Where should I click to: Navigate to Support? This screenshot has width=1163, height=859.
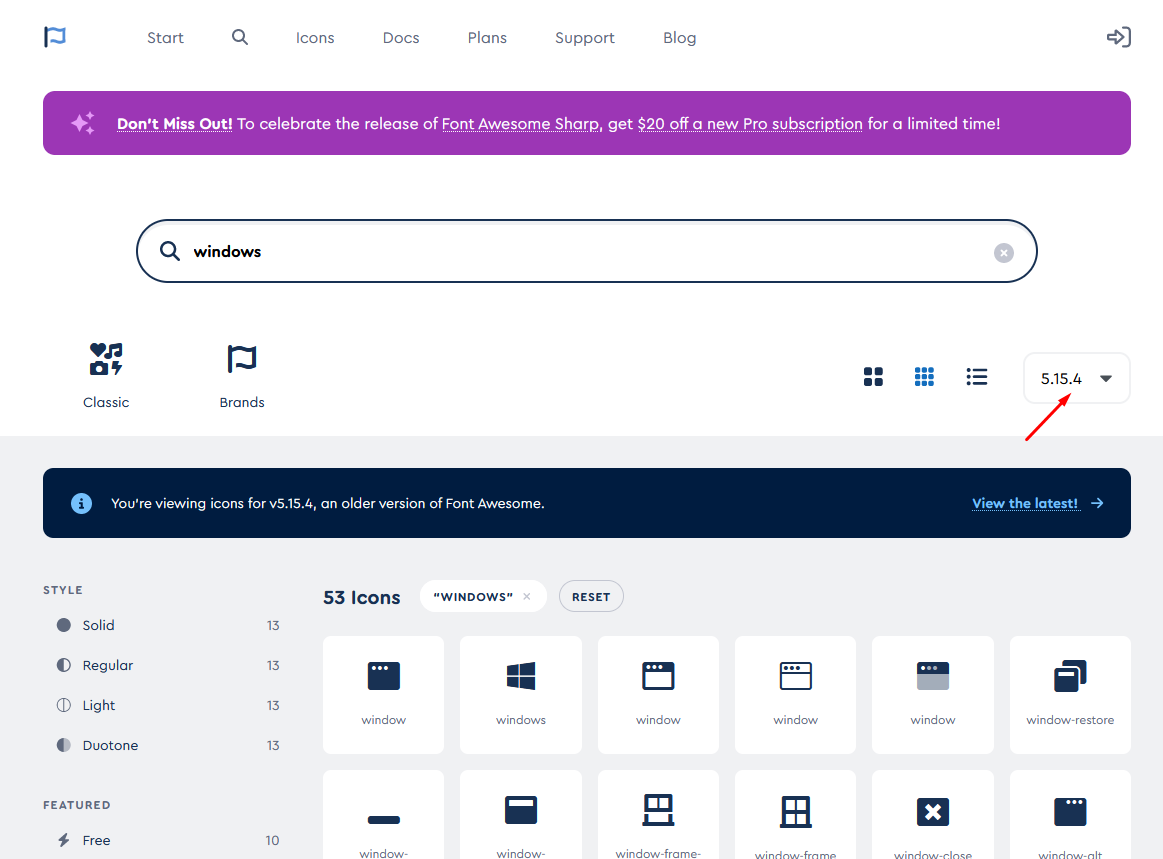click(x=585, y=38)
